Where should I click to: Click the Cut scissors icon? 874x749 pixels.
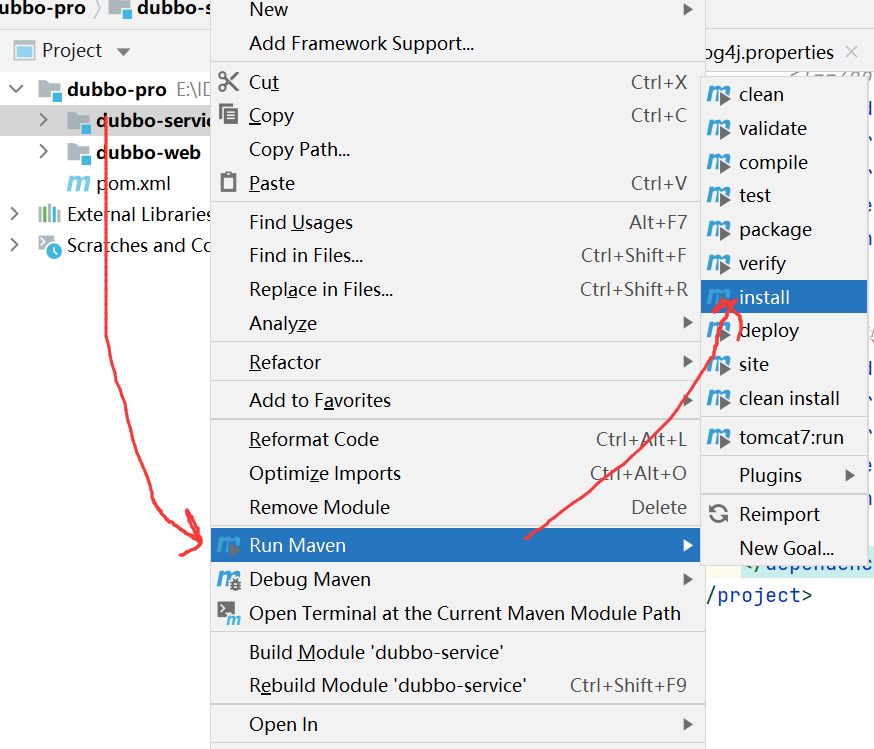tap(228, 82)
